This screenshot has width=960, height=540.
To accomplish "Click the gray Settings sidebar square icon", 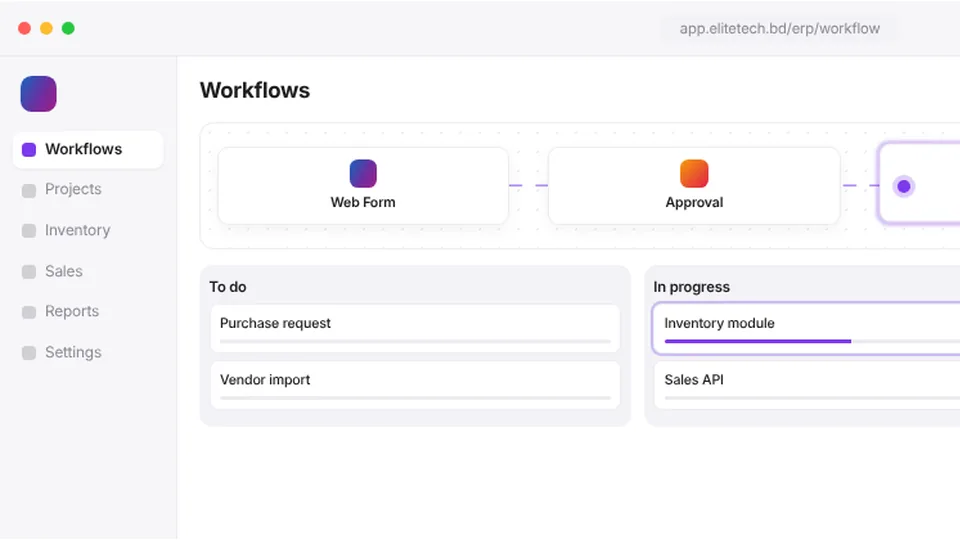I will pos(29,353).
